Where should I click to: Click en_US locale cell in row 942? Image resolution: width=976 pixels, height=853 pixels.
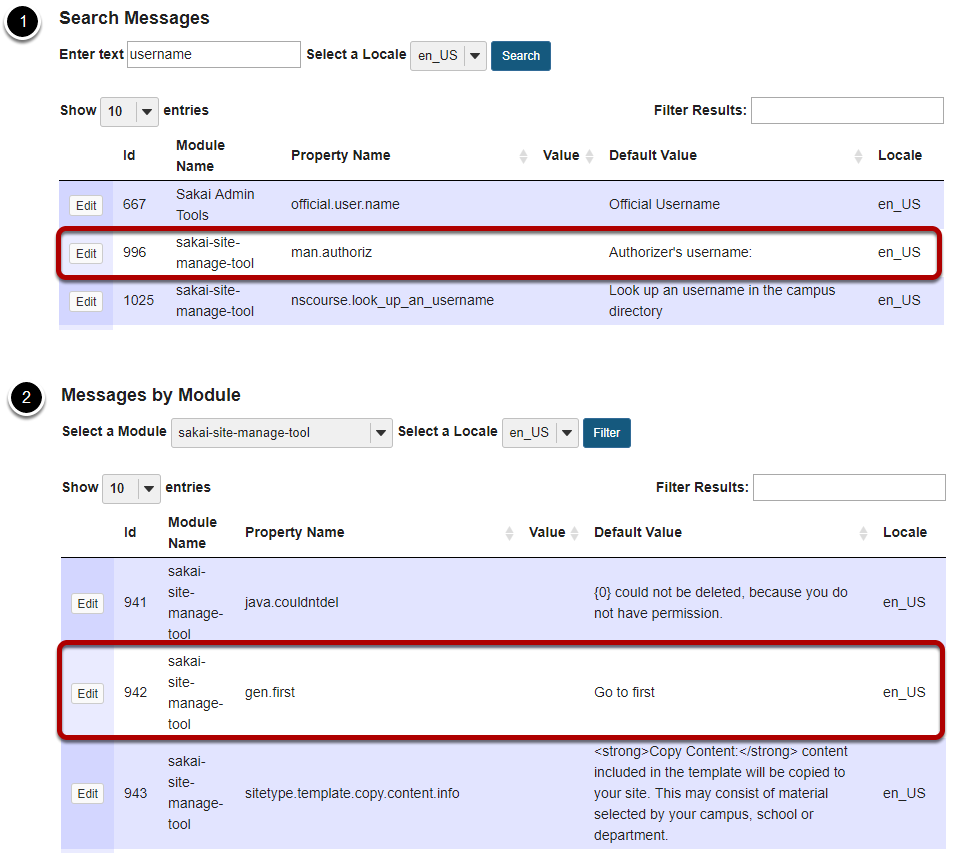[x=904, y=692]
